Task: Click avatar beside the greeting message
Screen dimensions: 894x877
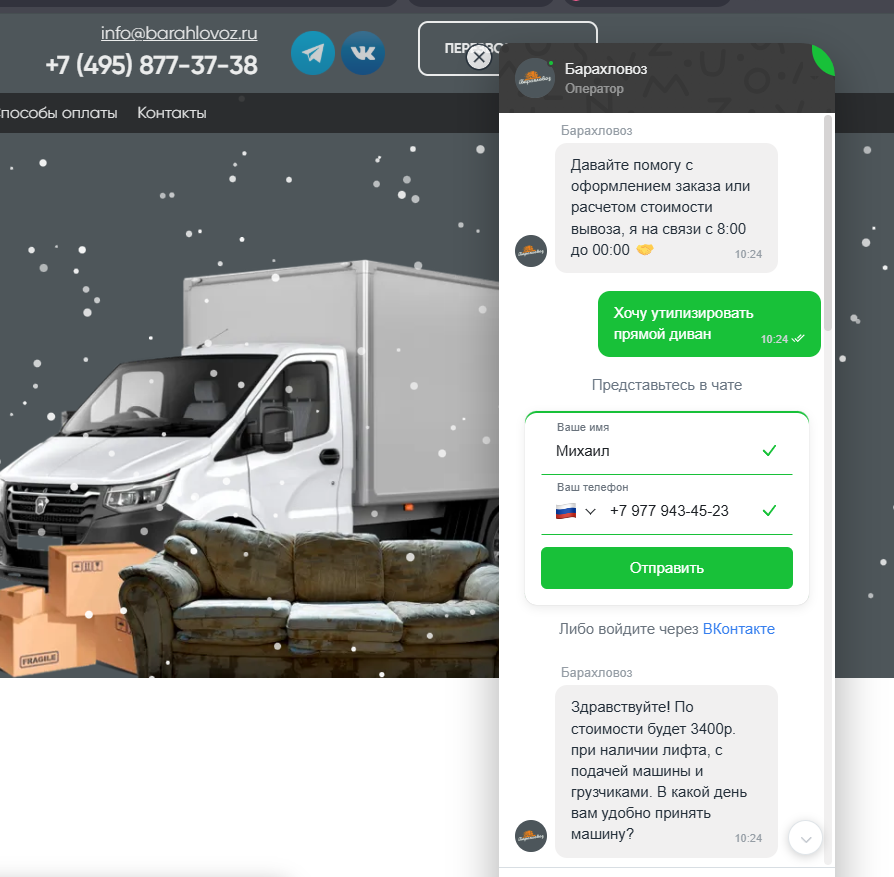Action: [x=530, y=251]
